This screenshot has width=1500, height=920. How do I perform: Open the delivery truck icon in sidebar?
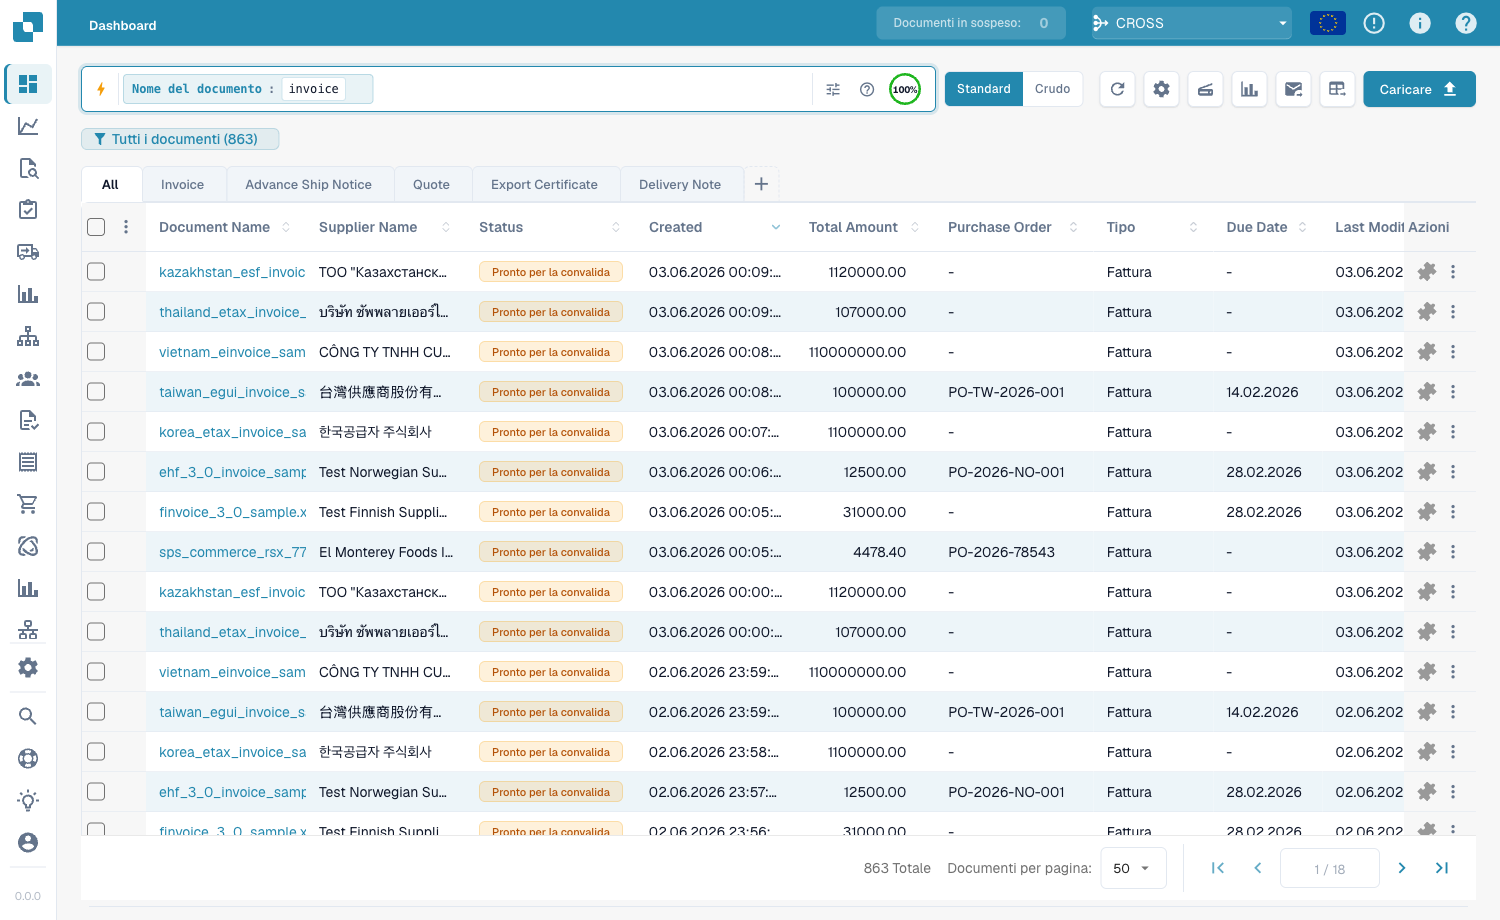(x=28, y=252)
